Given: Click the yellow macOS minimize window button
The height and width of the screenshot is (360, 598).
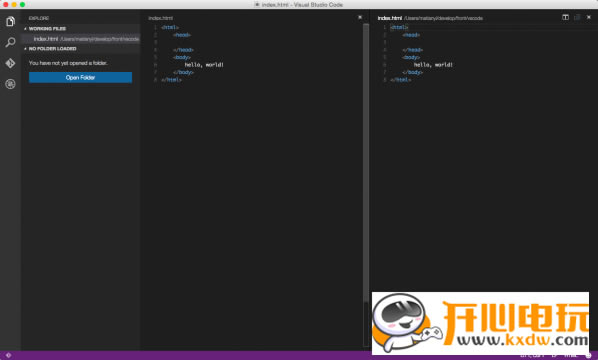Looking at the screenshot, I should pos(14,5).
